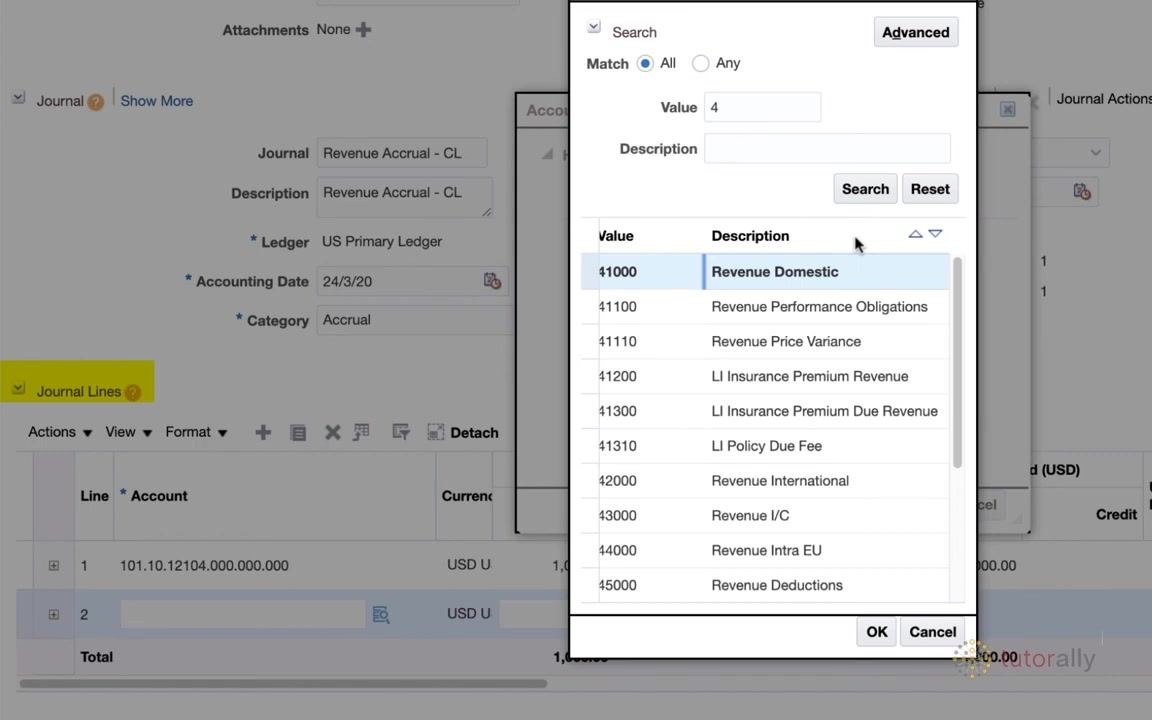Click the Search button in the dialog
The image size is (1152, 720).
[865, 189]
